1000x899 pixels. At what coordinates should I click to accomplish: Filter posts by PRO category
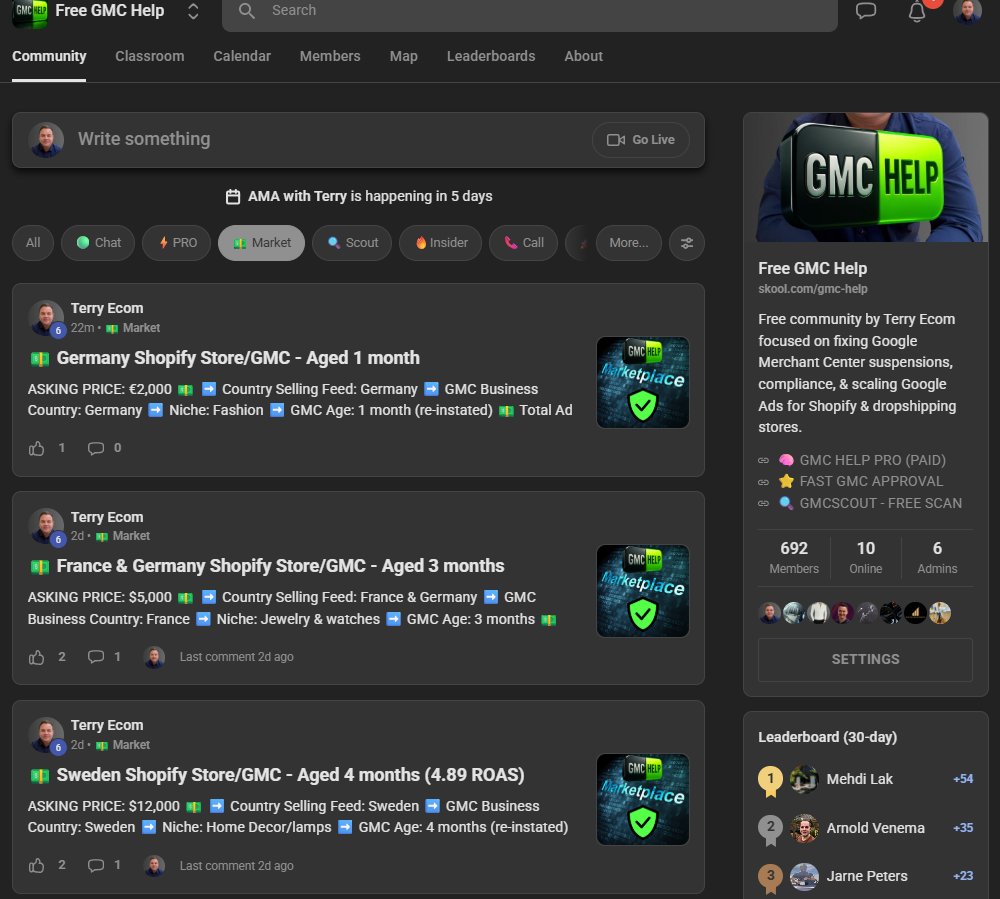point(177,243)
